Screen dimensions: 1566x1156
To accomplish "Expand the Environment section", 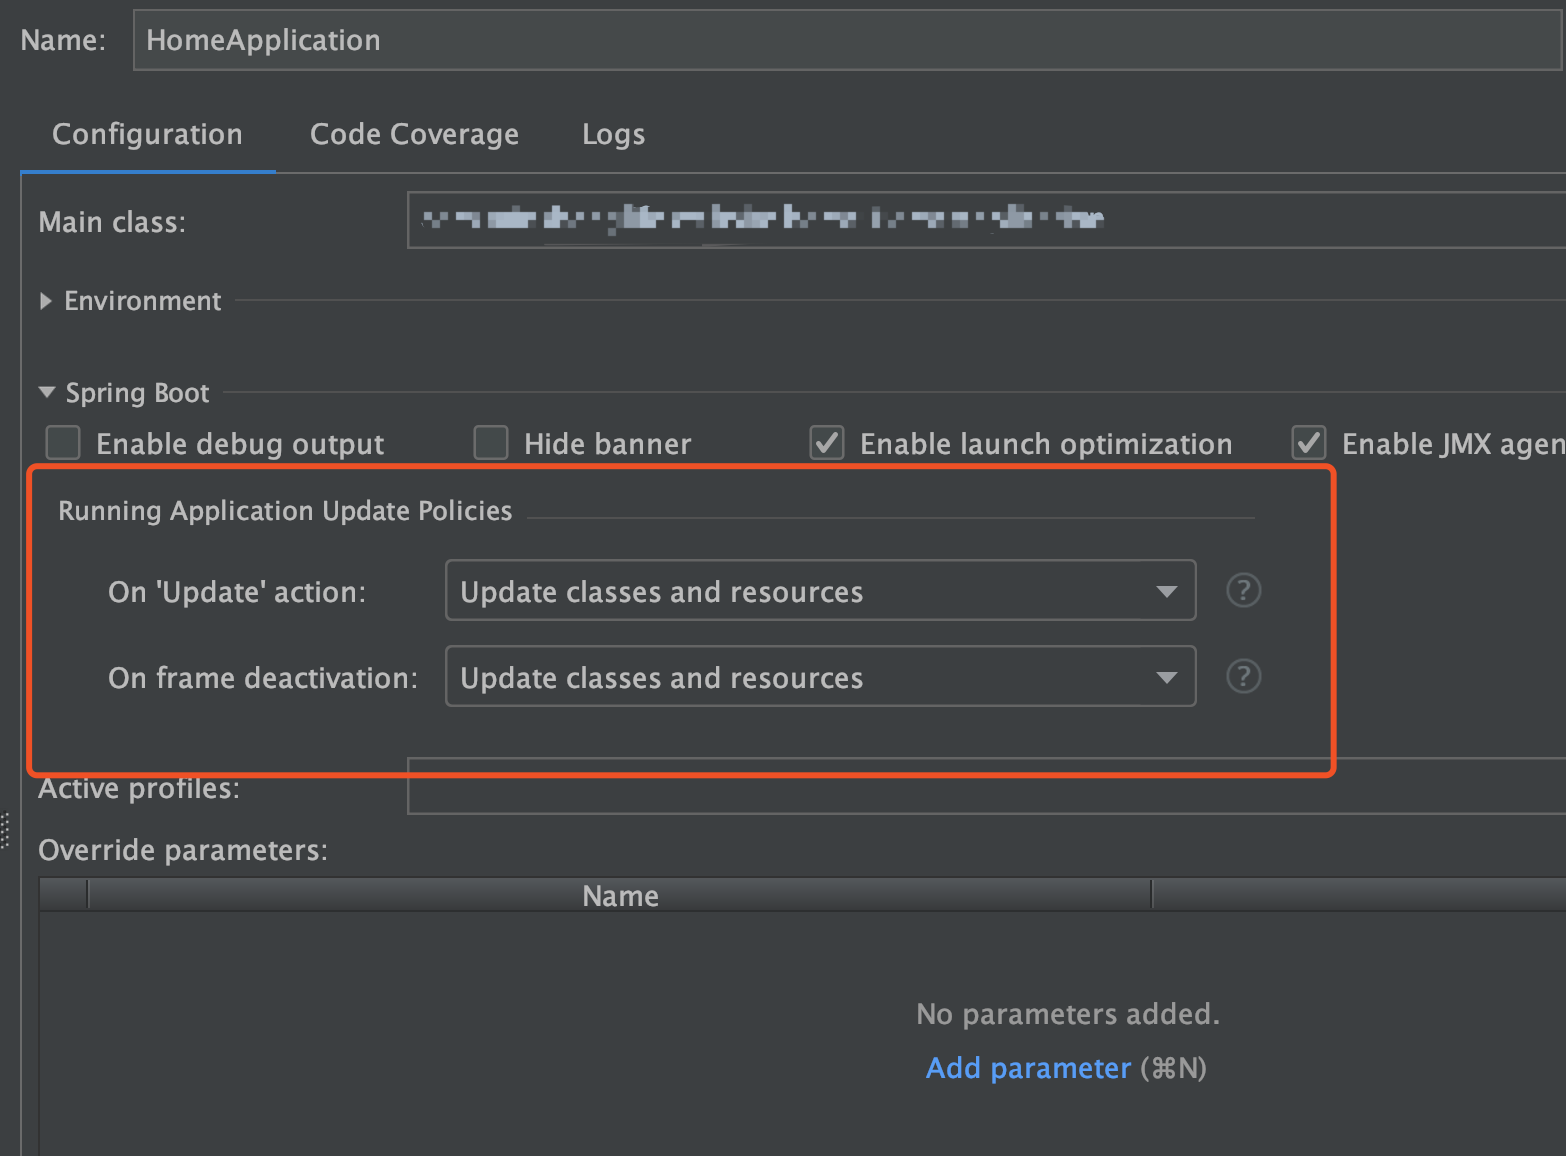I will (46, 301).
